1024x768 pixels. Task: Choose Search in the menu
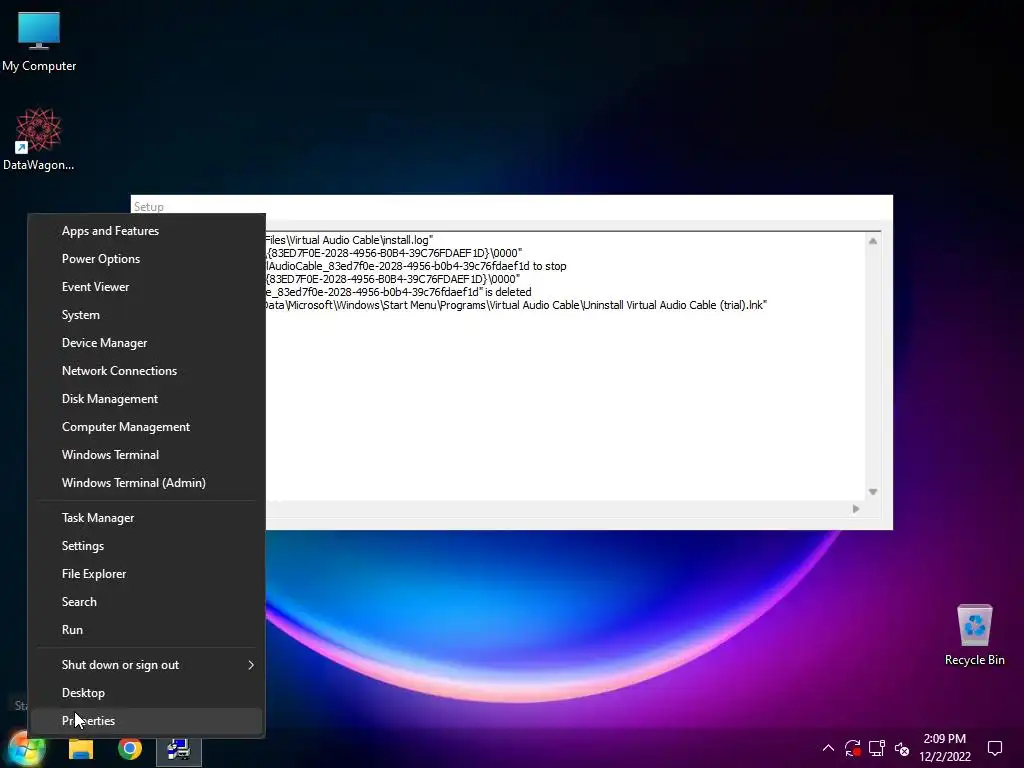click(x=146, y=602)
